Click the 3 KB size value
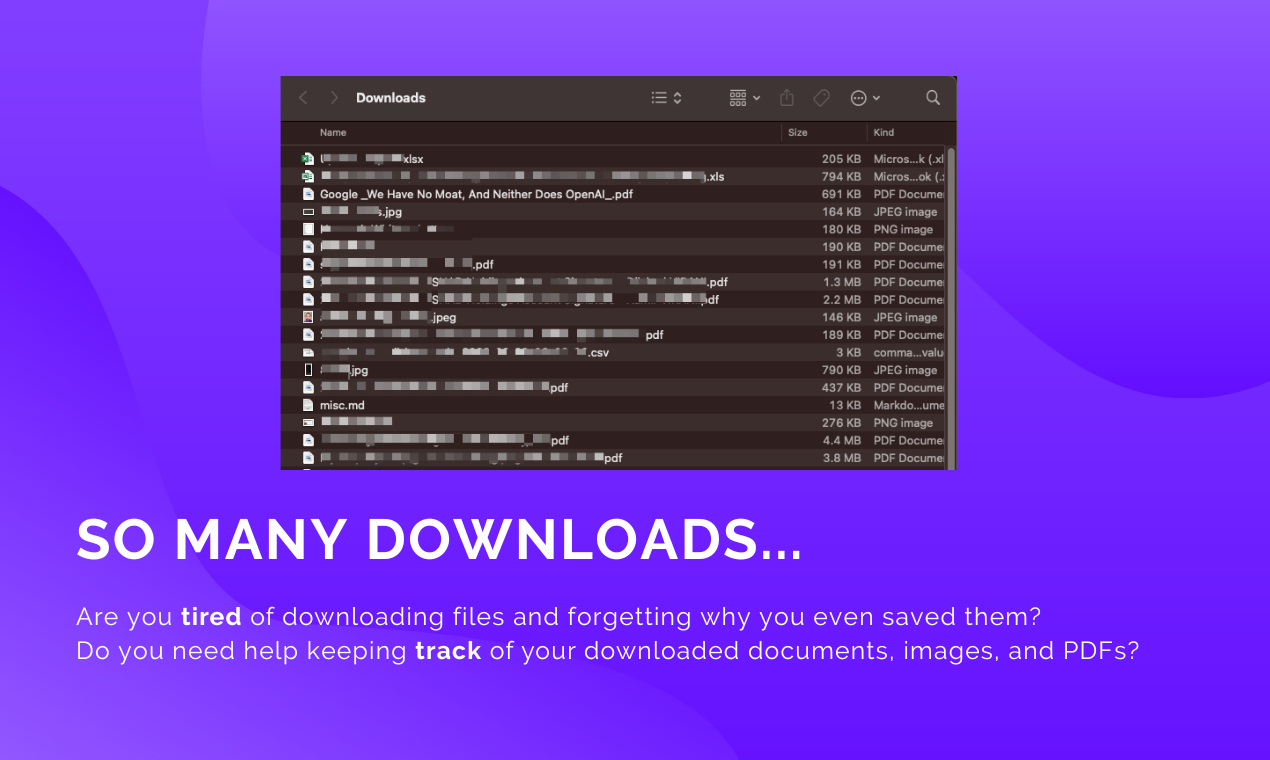1270x760 pixels. 848,352
